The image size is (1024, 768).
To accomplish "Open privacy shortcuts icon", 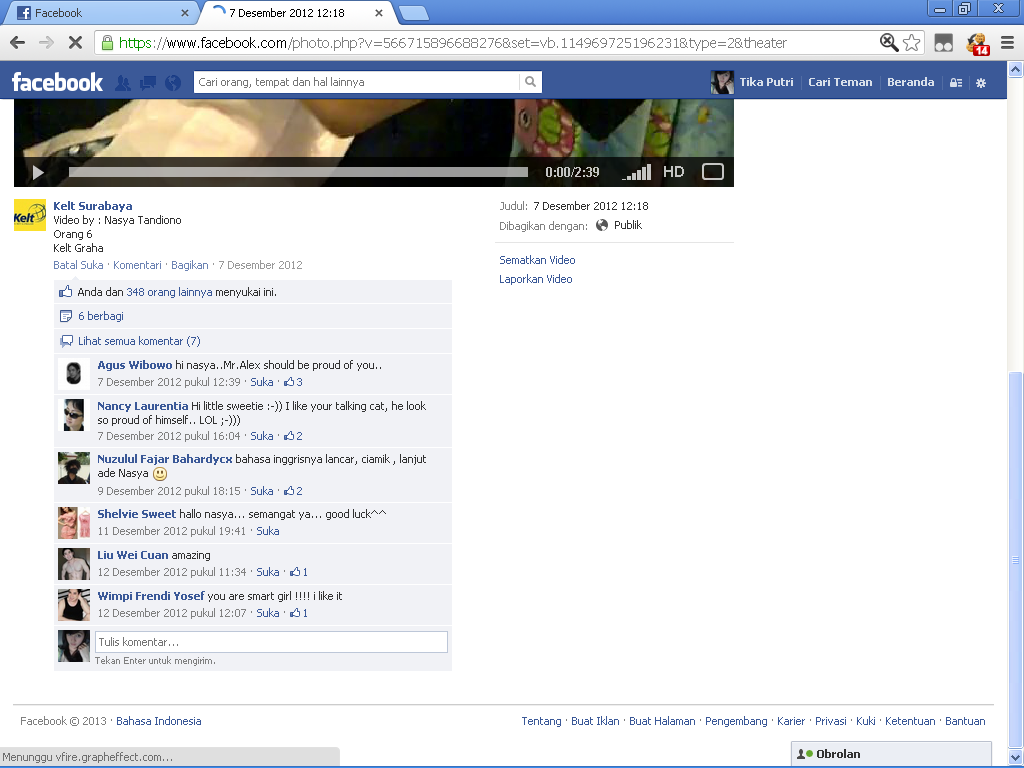I will tap(956, 83).
